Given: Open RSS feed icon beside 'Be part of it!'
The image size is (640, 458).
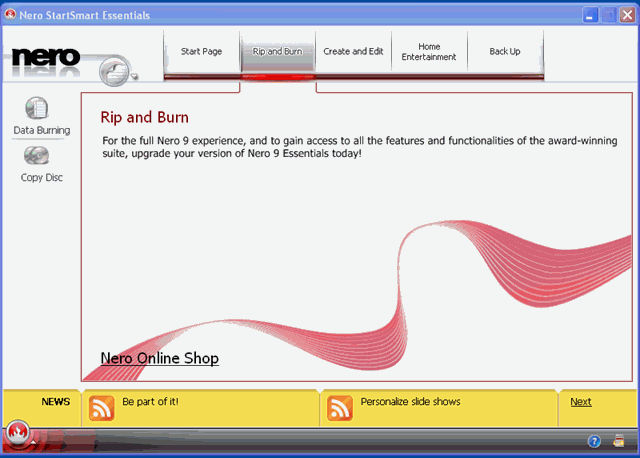Looking at the screenshot, I should (101, 408).
